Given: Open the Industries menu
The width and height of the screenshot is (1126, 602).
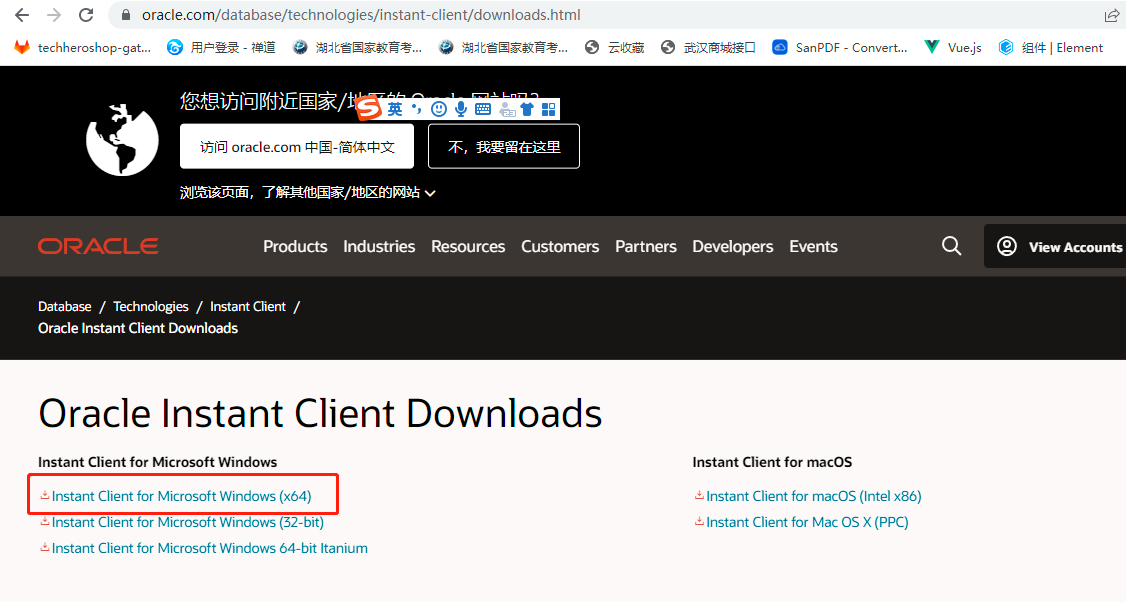Looking at the screenshot, I should click(x=379, y=246).
